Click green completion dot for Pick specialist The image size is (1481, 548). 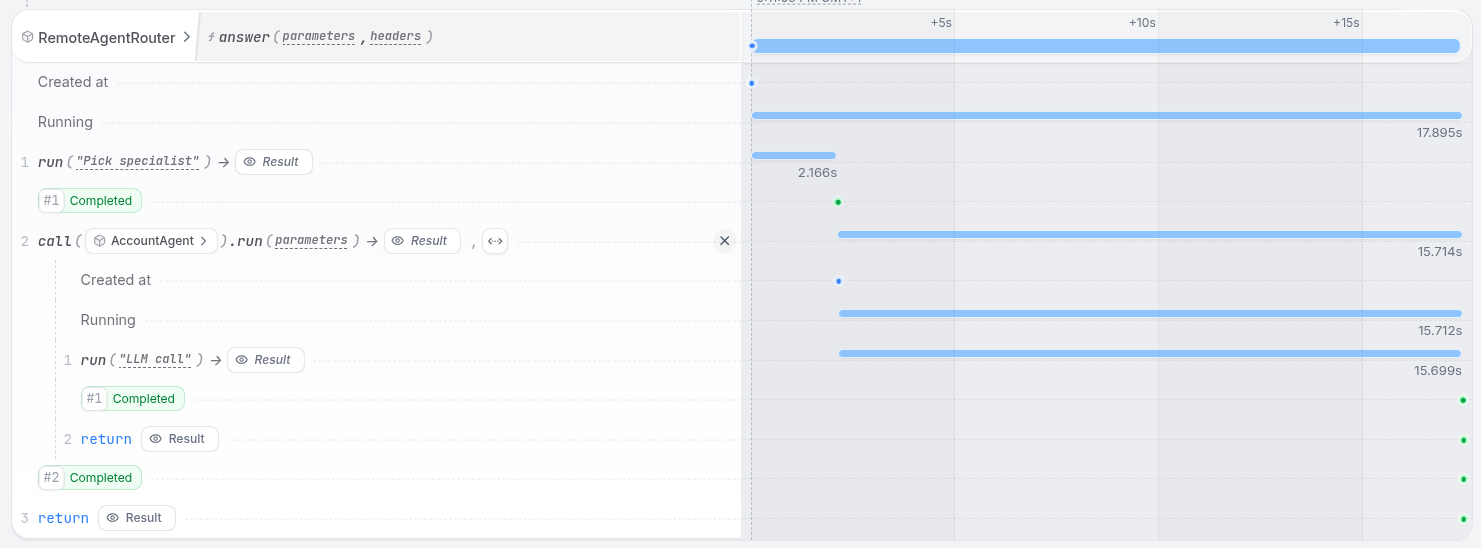click(838, 202)
